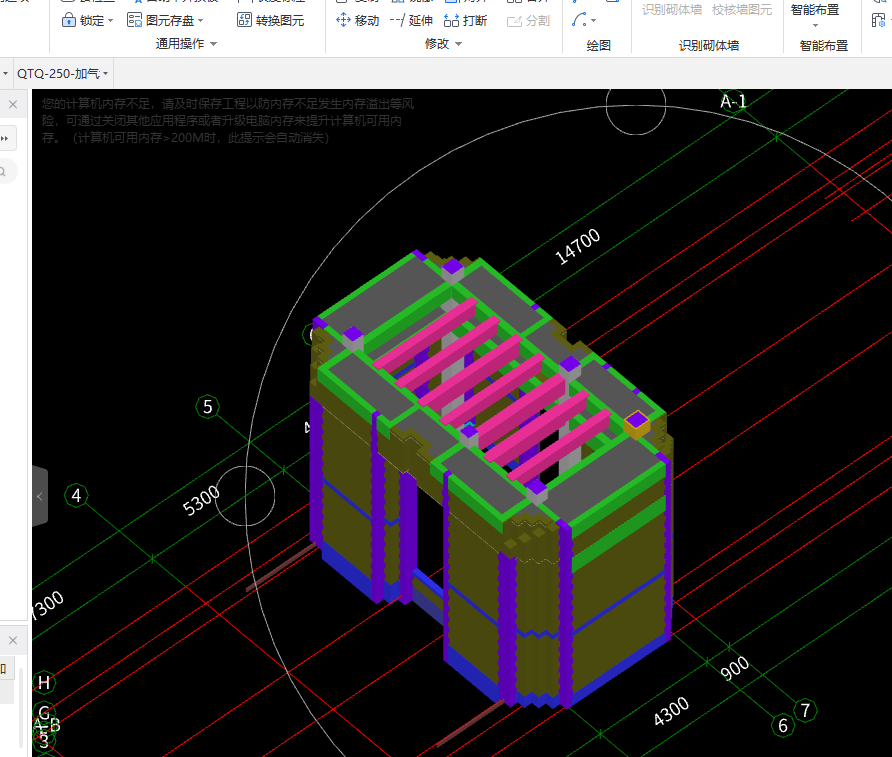Click the 转换图元 convert tool
The height and width of the screenshot is (757, 892).
tap(270, 20)
